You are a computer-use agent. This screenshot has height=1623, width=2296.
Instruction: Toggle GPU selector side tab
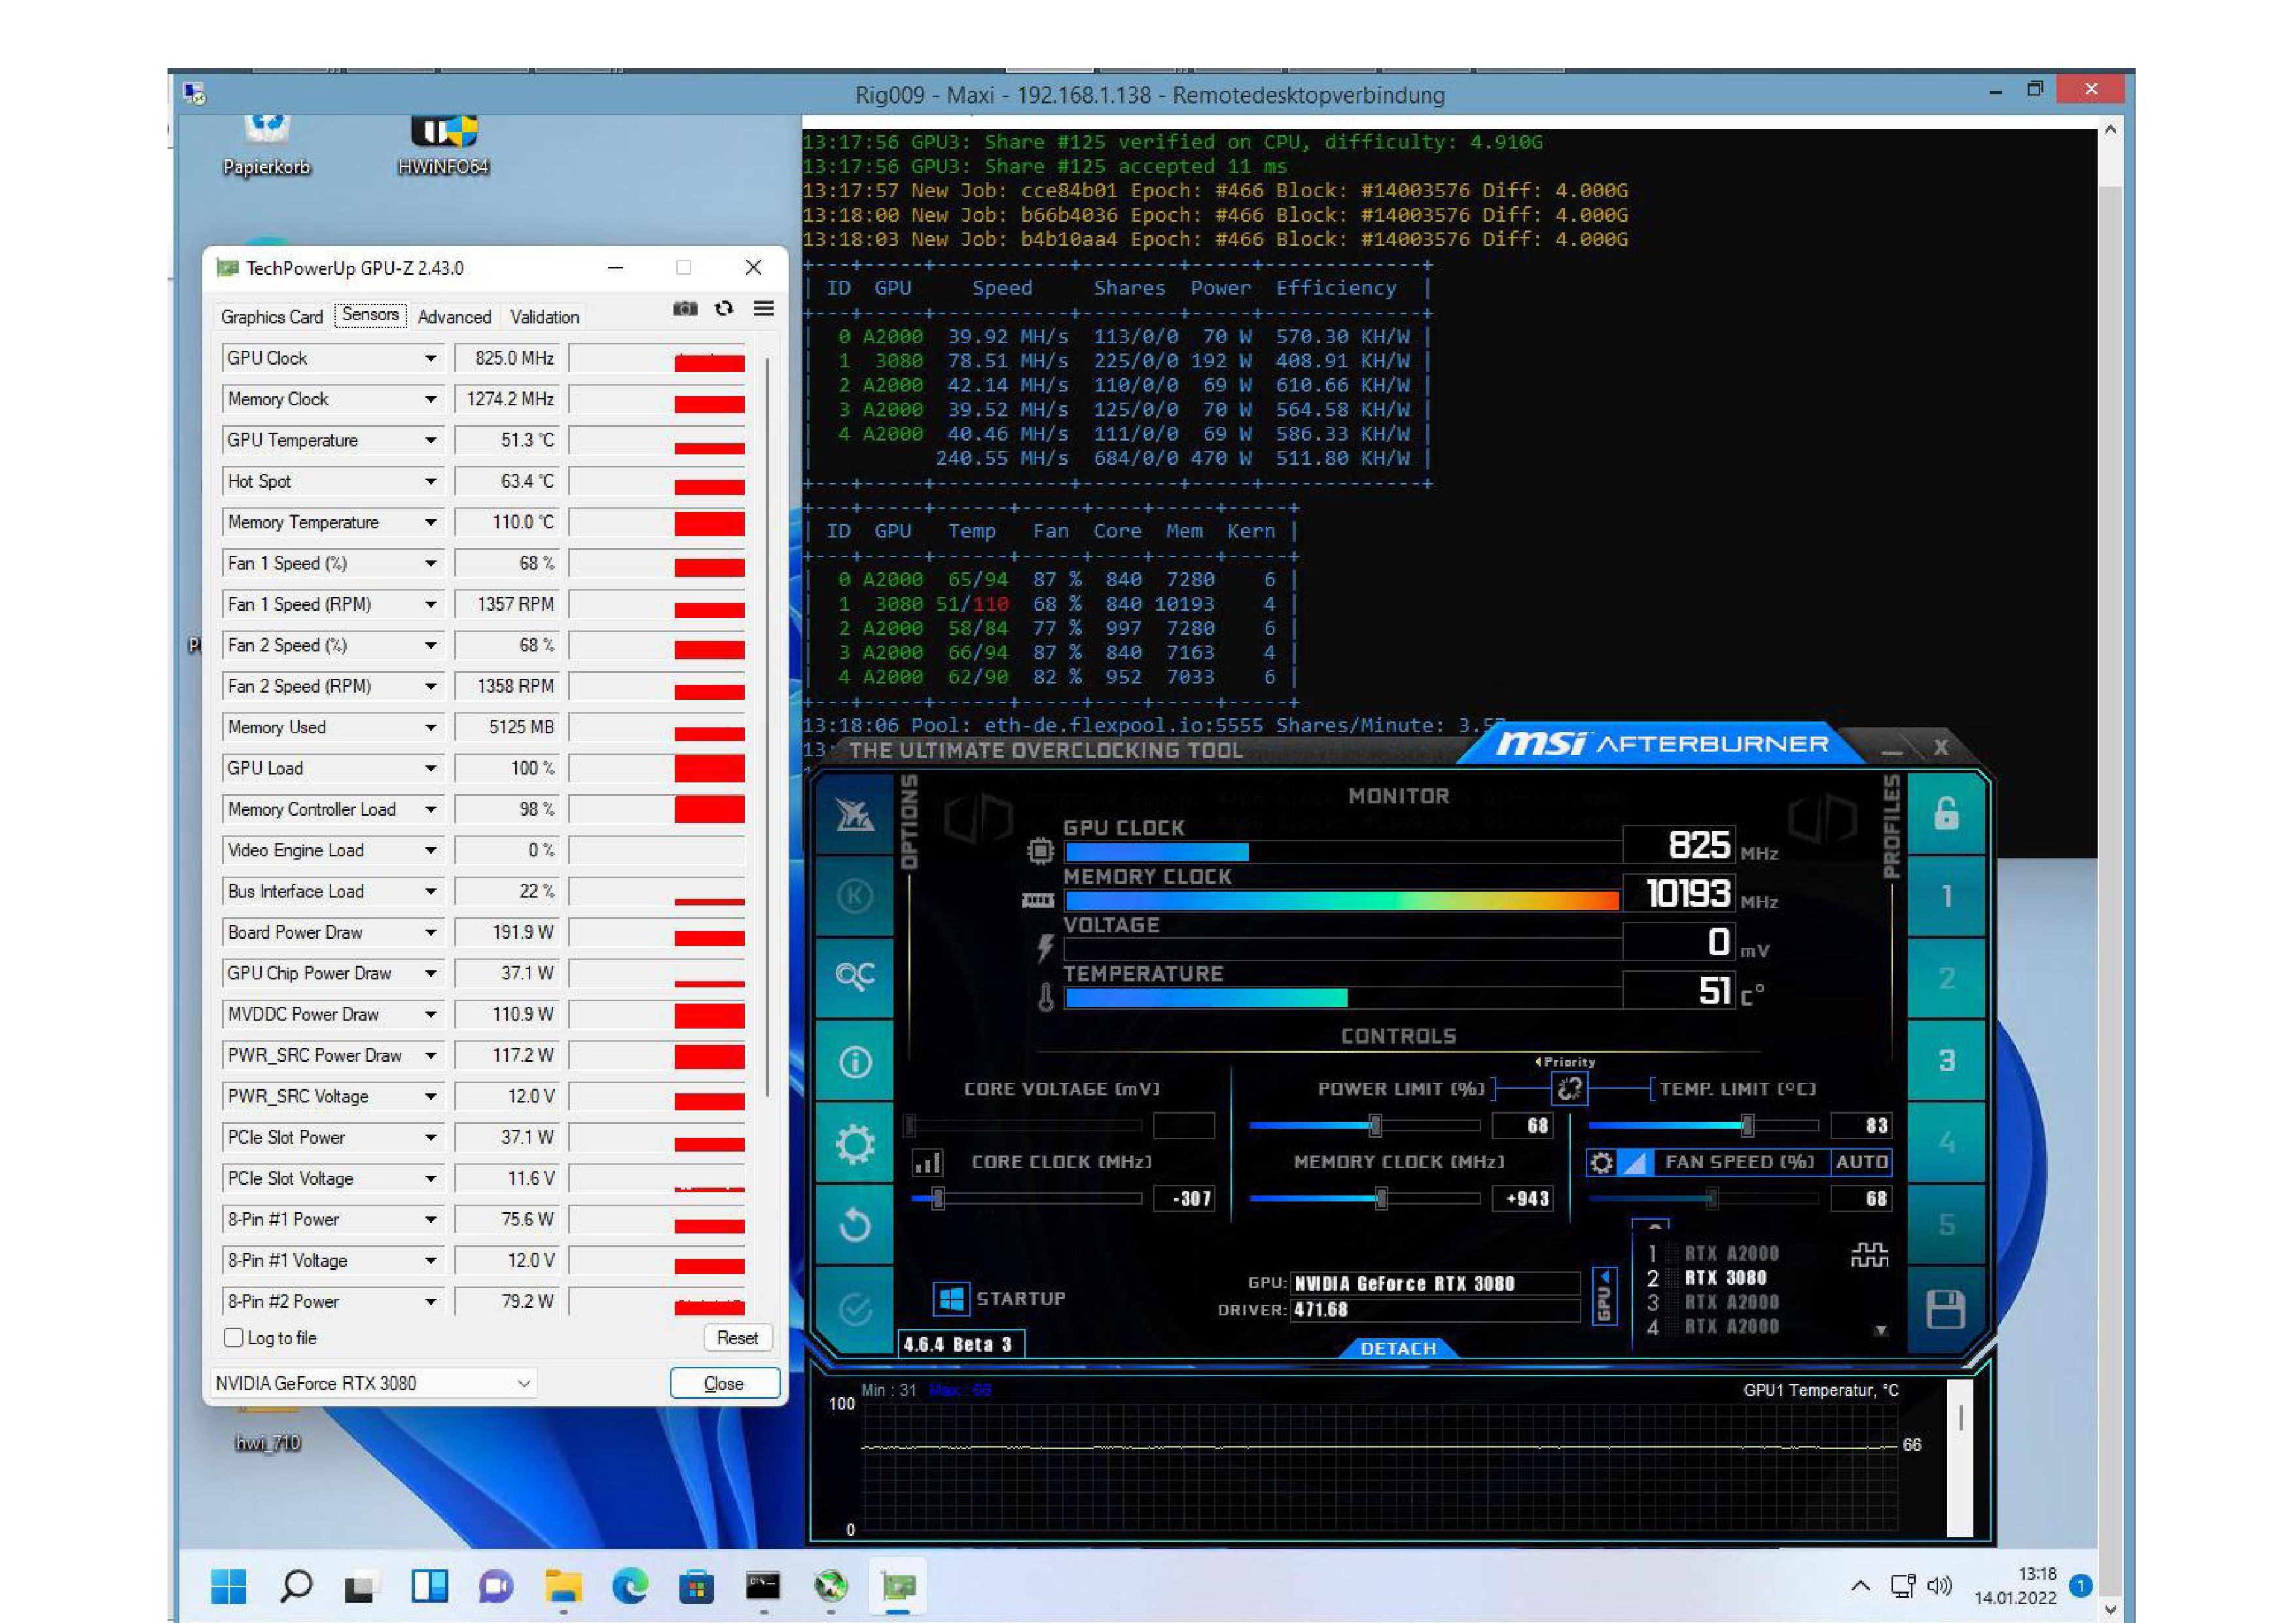pyautogui.click(x=1604, y=1296)
